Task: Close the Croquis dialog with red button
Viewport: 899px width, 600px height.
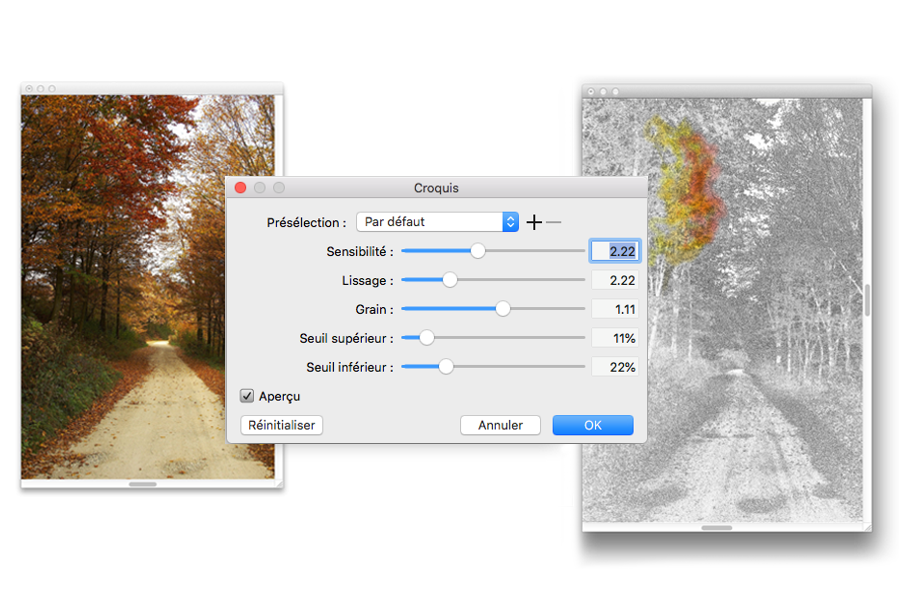Action: point(240,188)
